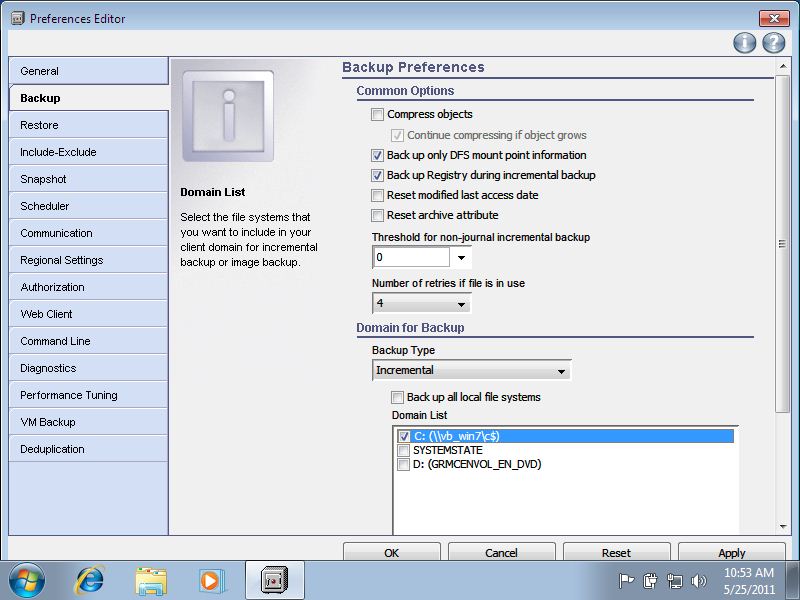Open the Authorization tab
Image resolution: width=800 pixels, height=600 pixels.
pyautogui.click(x=88, y=287)
